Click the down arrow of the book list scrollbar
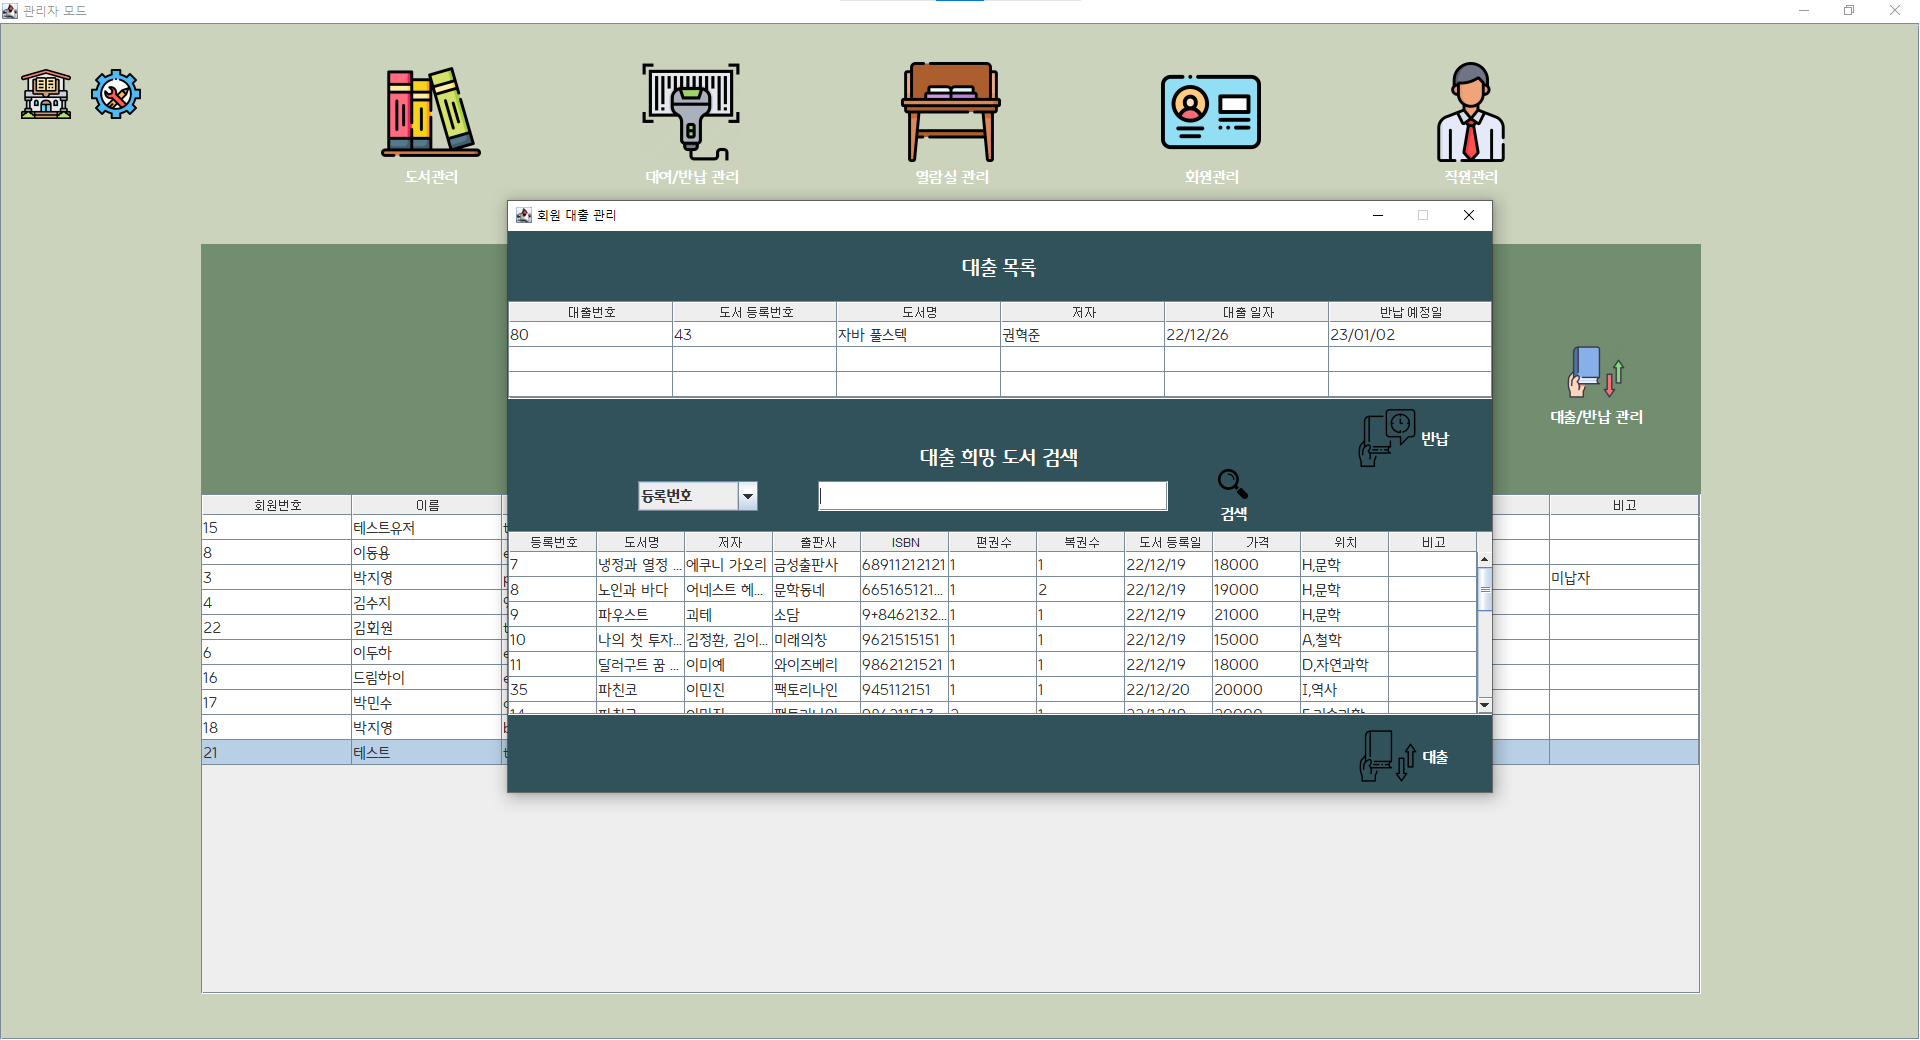Screen dimensions: 1920x1040 [1484, 705]
